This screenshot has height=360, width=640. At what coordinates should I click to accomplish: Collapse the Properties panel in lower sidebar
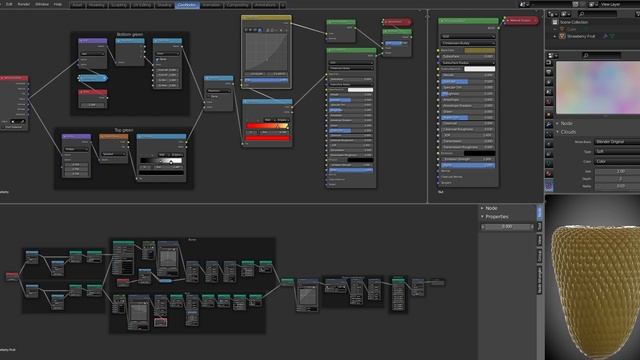482,217
